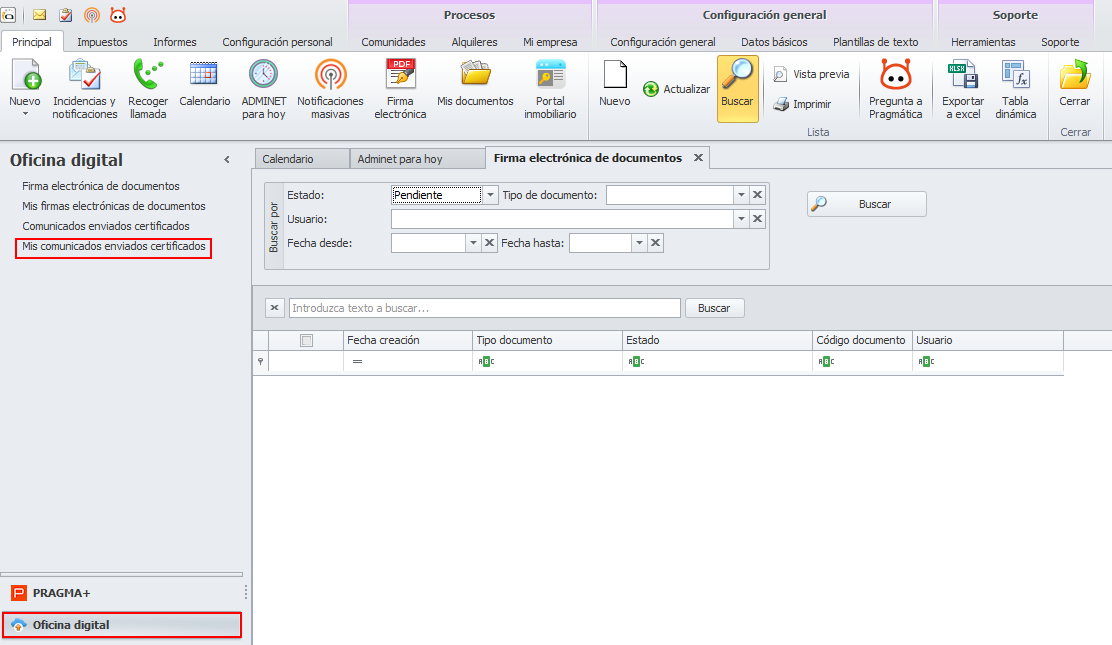Open the Fecha desde date picker
Viewport: 1112px width, 645px height.
(x=473, y=243)
